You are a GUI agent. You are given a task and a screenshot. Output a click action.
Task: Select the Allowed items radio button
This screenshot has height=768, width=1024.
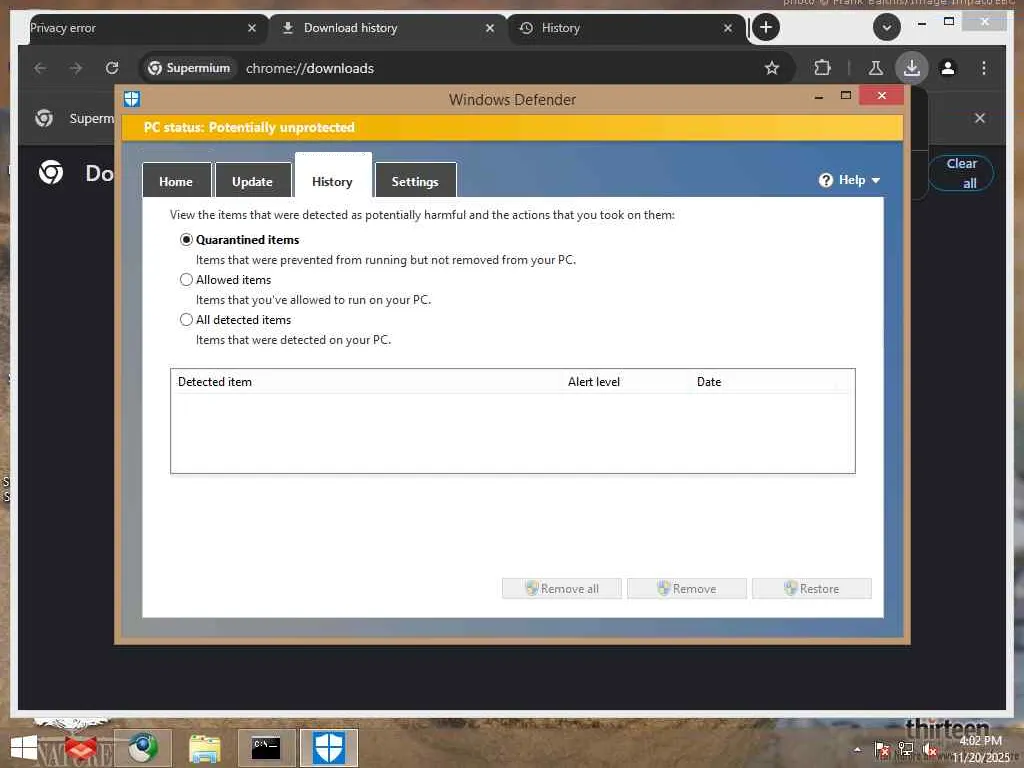tap(186, 280)
